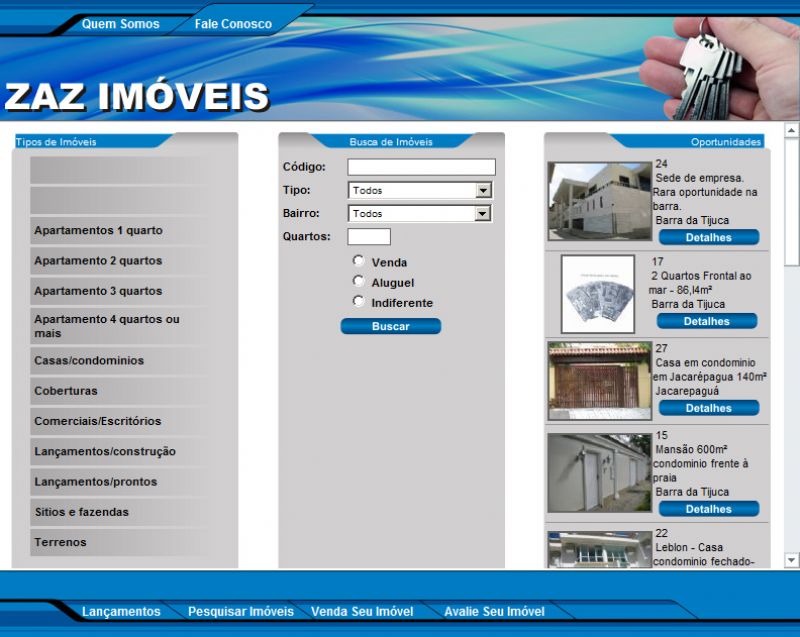Click Detalhes for Sede de empresa listing
Image resolution: width=800 pixels, height=637 pixels.
click(x=708, y=238)
